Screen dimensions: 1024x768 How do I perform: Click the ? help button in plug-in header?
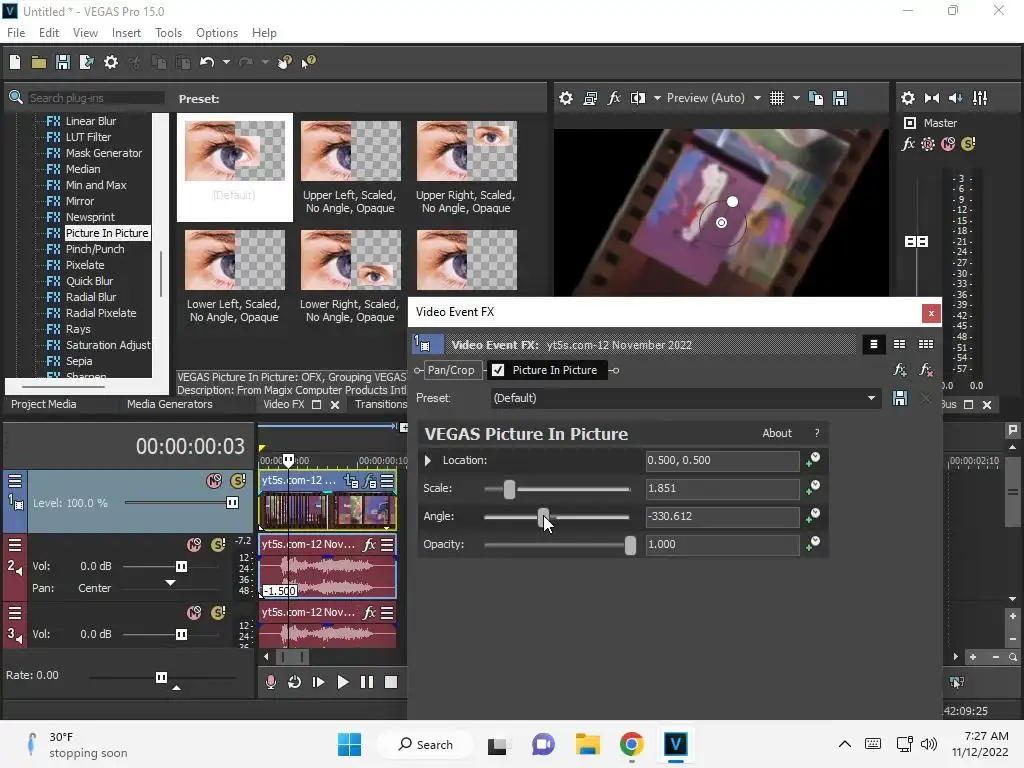pos(816,433)
